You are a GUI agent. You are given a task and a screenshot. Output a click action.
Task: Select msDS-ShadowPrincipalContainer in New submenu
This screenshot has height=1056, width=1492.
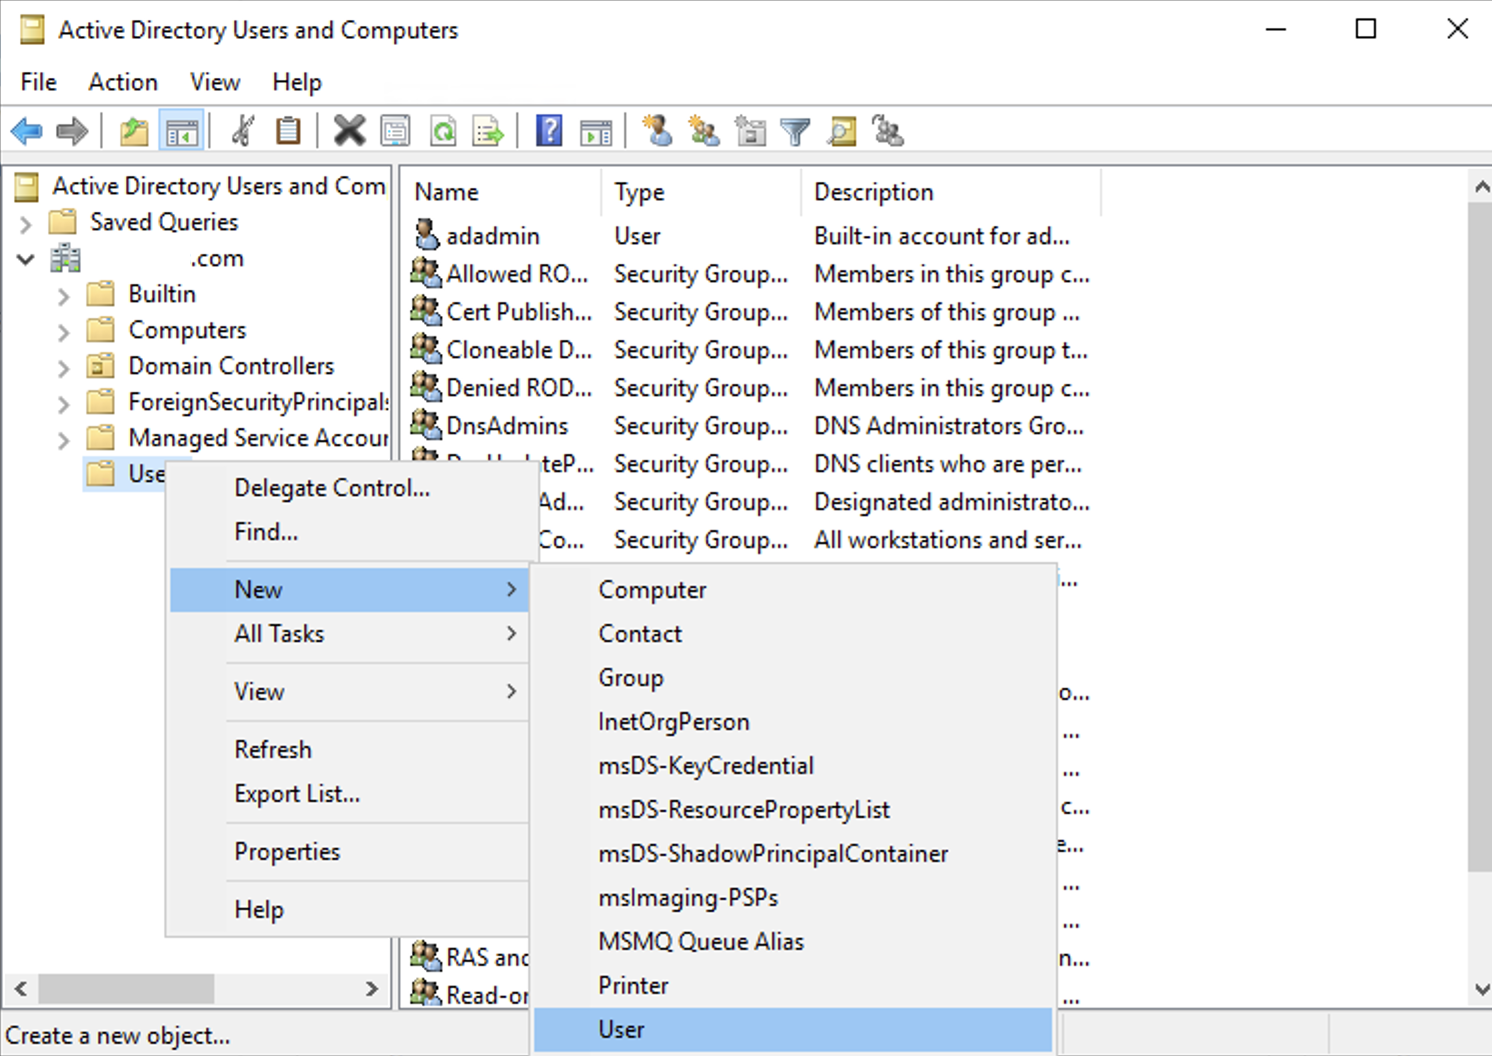click(x=793, y=853)
